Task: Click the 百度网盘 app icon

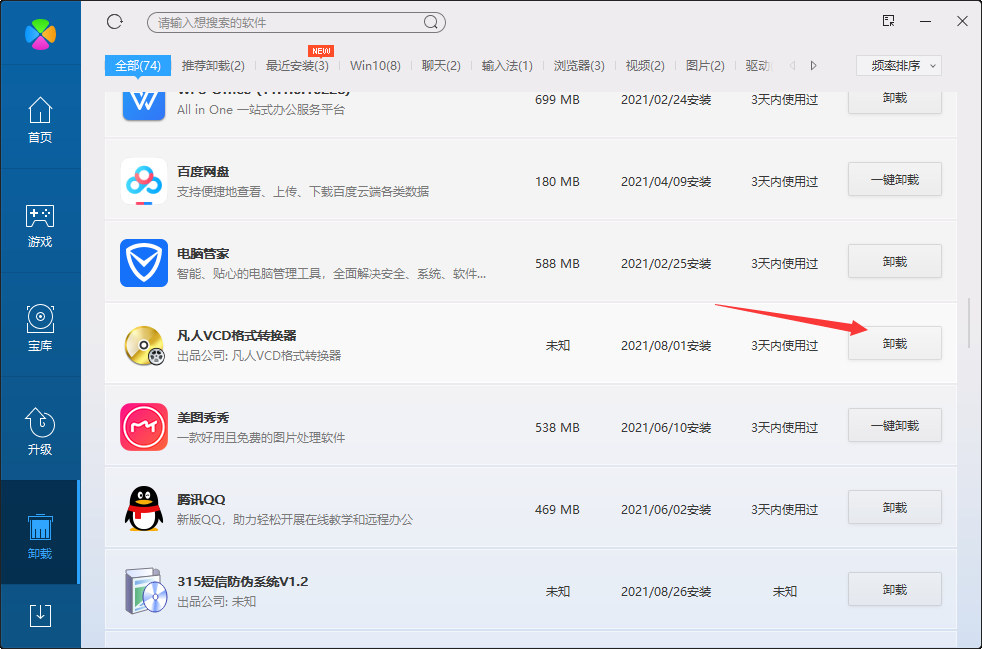Action: click(144, 182)
